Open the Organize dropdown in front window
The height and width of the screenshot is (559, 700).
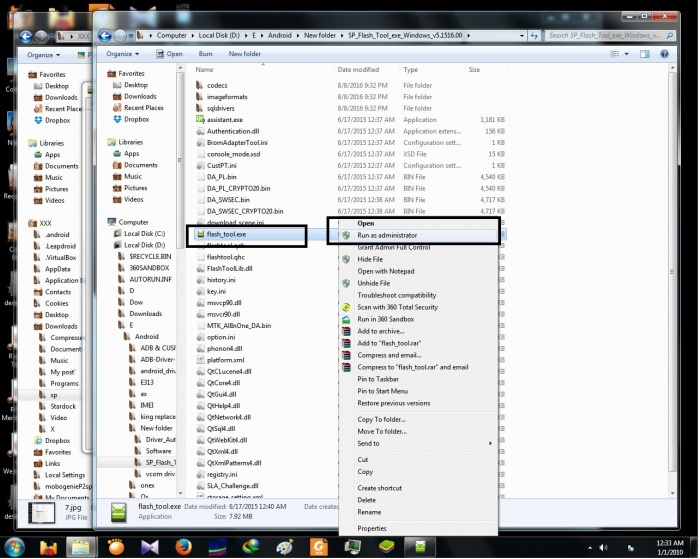(122, 54)
